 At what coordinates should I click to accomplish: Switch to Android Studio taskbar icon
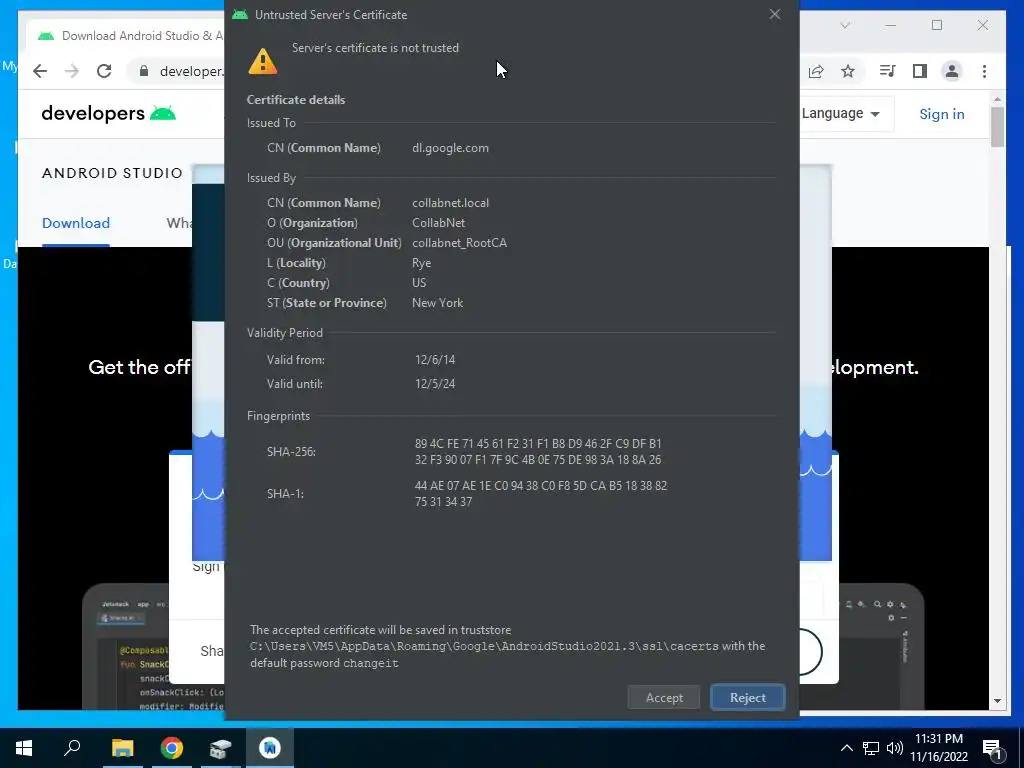270,748
